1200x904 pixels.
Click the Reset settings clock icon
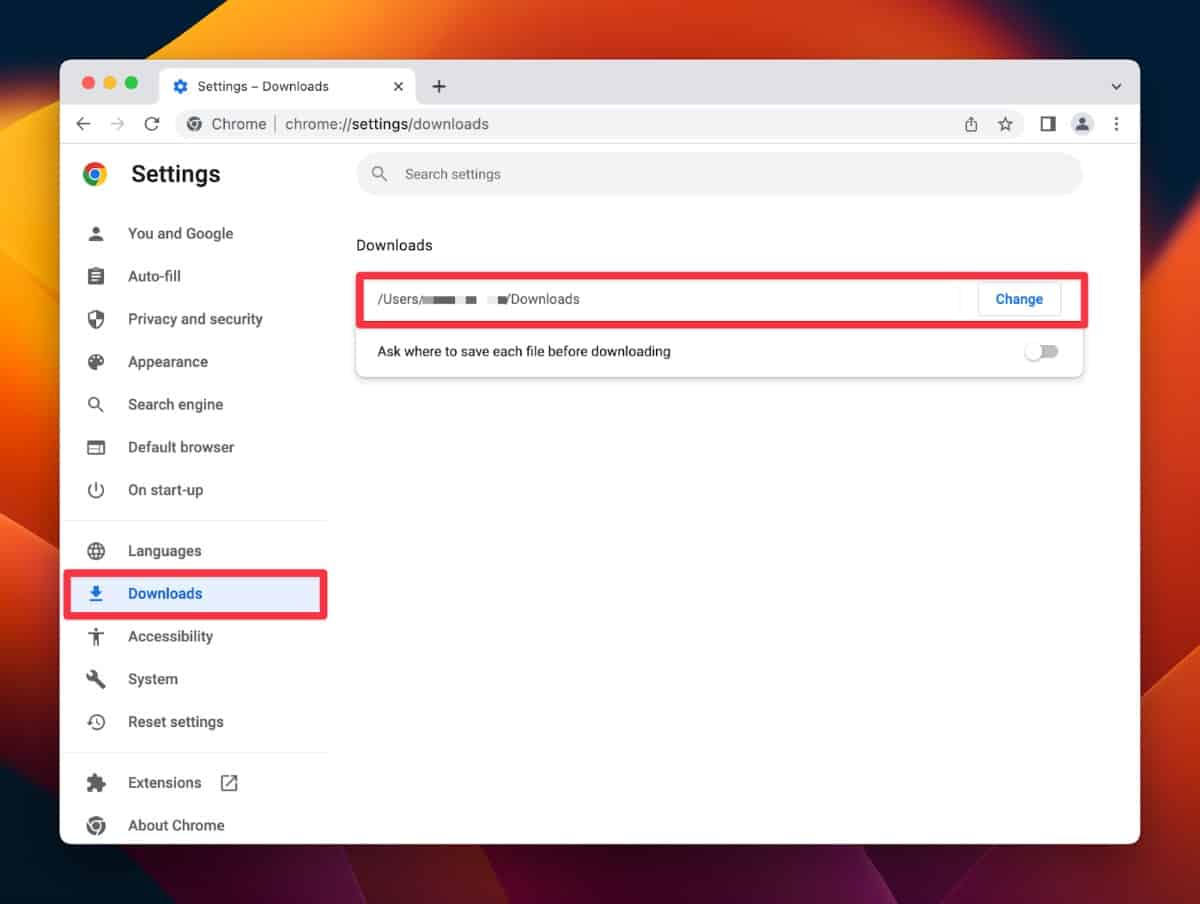click(96, 721)
